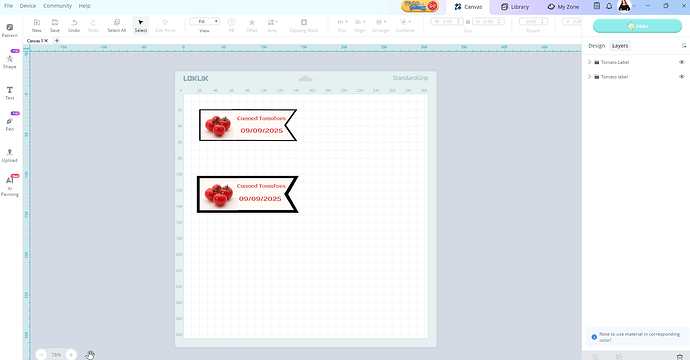The image size is (690, 360).
Task: Select the Pen tool in sidebar
Action: tap(10, 124)
